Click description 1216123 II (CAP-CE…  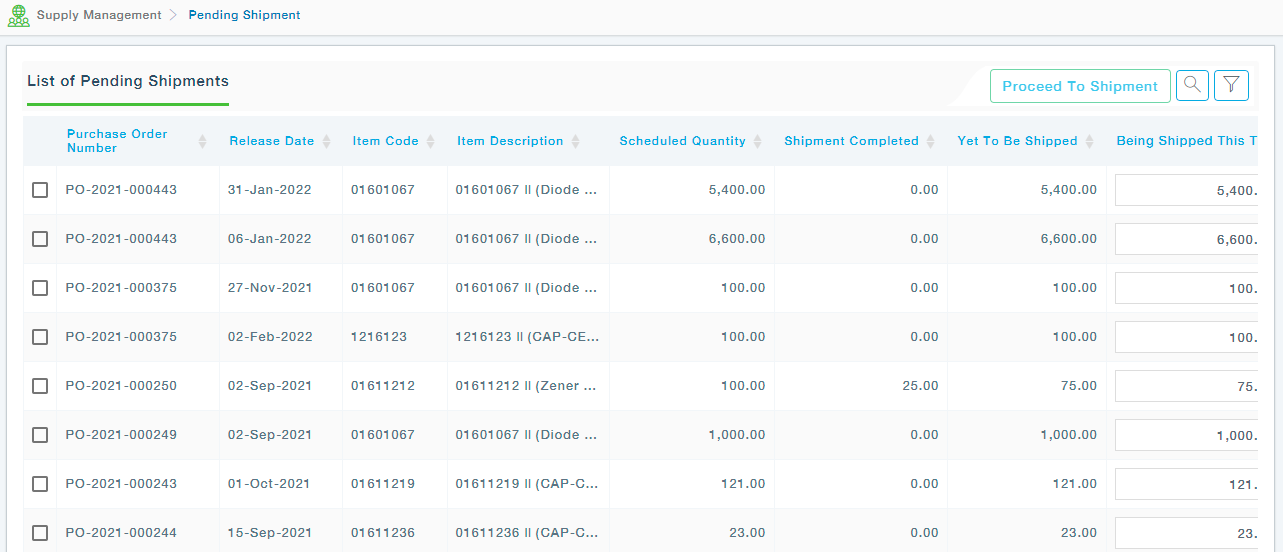[527, 337]
